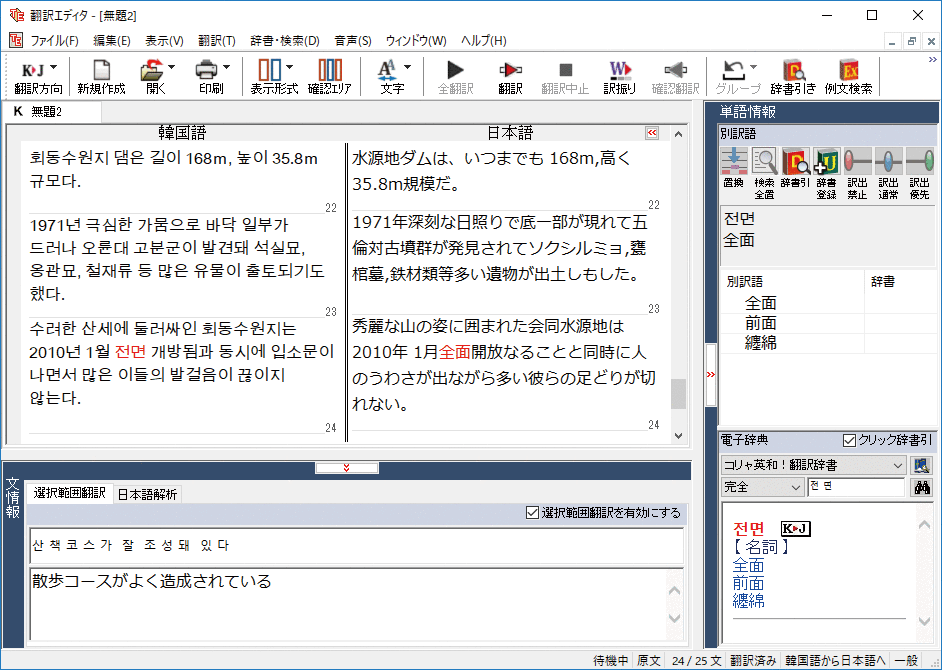Select 前面 in the 別訳語 list
This screenshot has width=942, height=670.
tap(761, 323)
